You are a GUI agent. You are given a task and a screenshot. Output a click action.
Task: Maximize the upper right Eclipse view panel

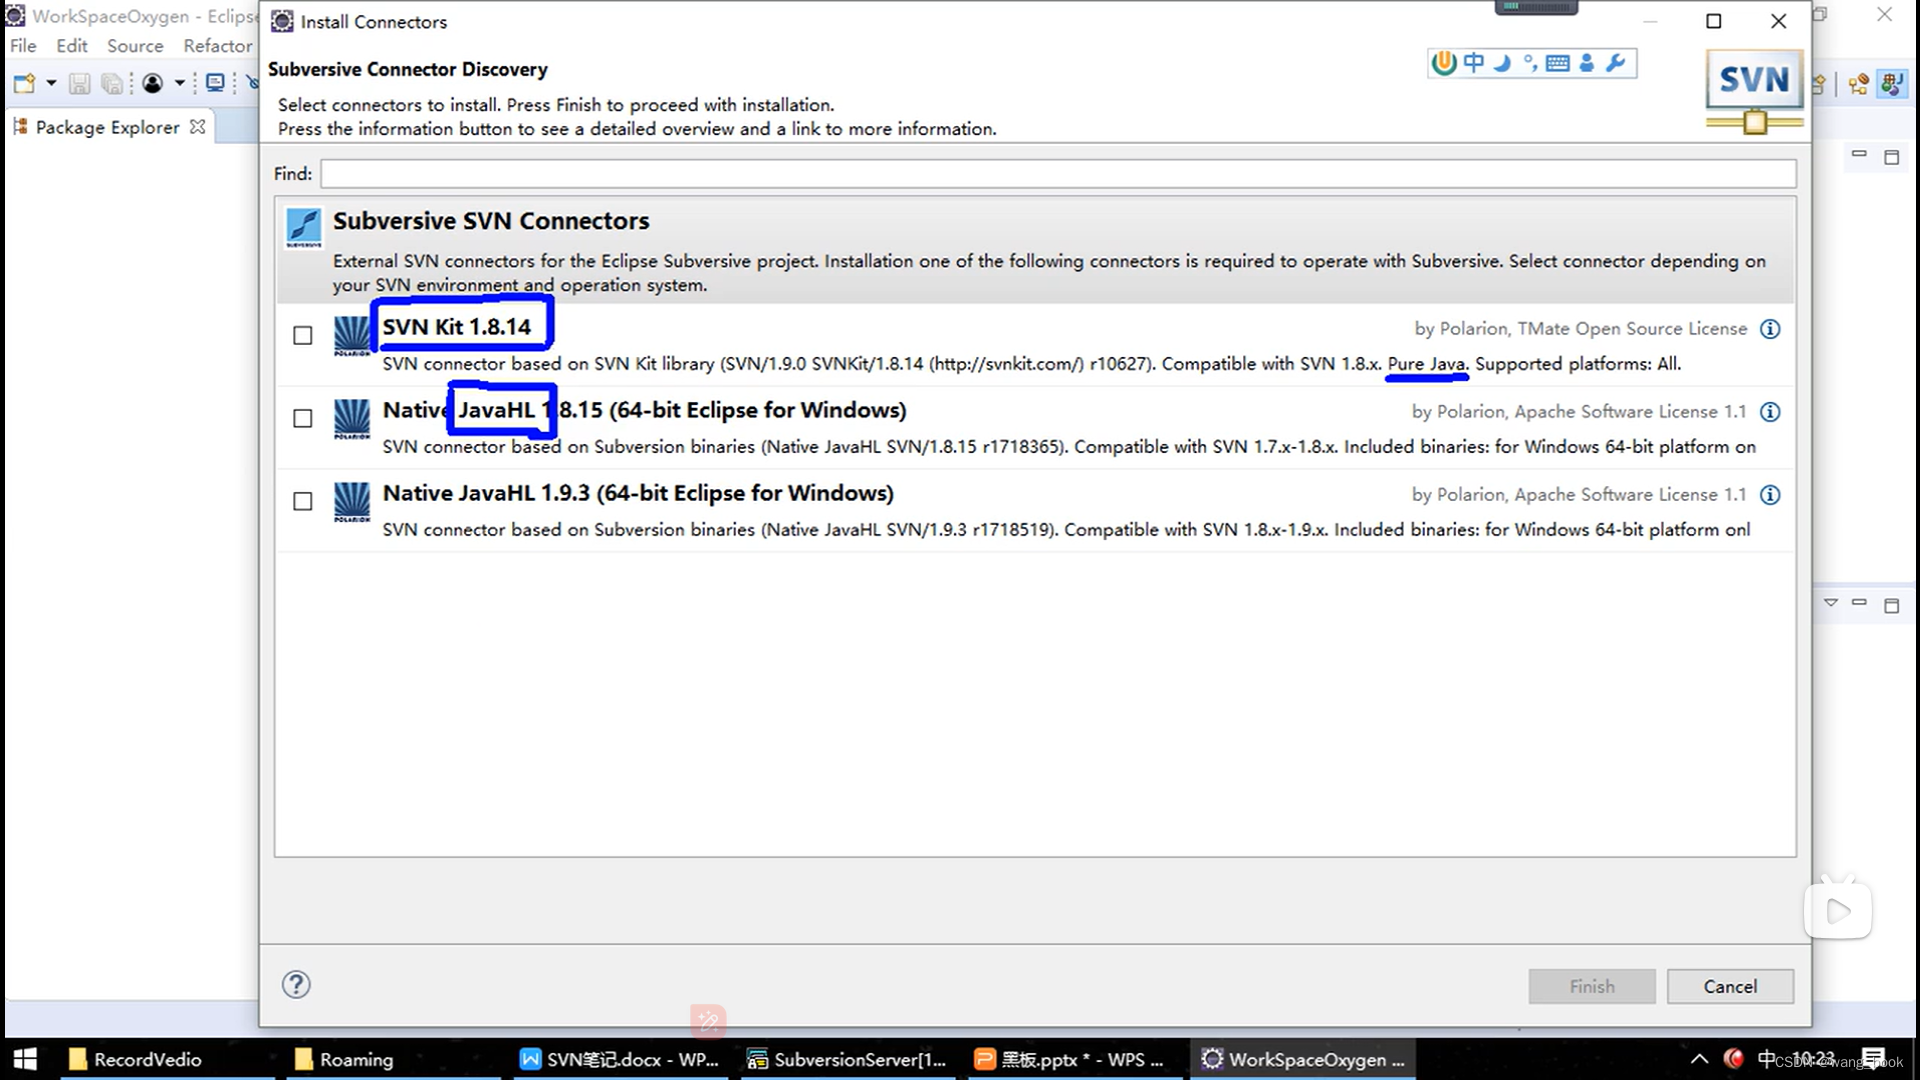tap(1891, 157)
